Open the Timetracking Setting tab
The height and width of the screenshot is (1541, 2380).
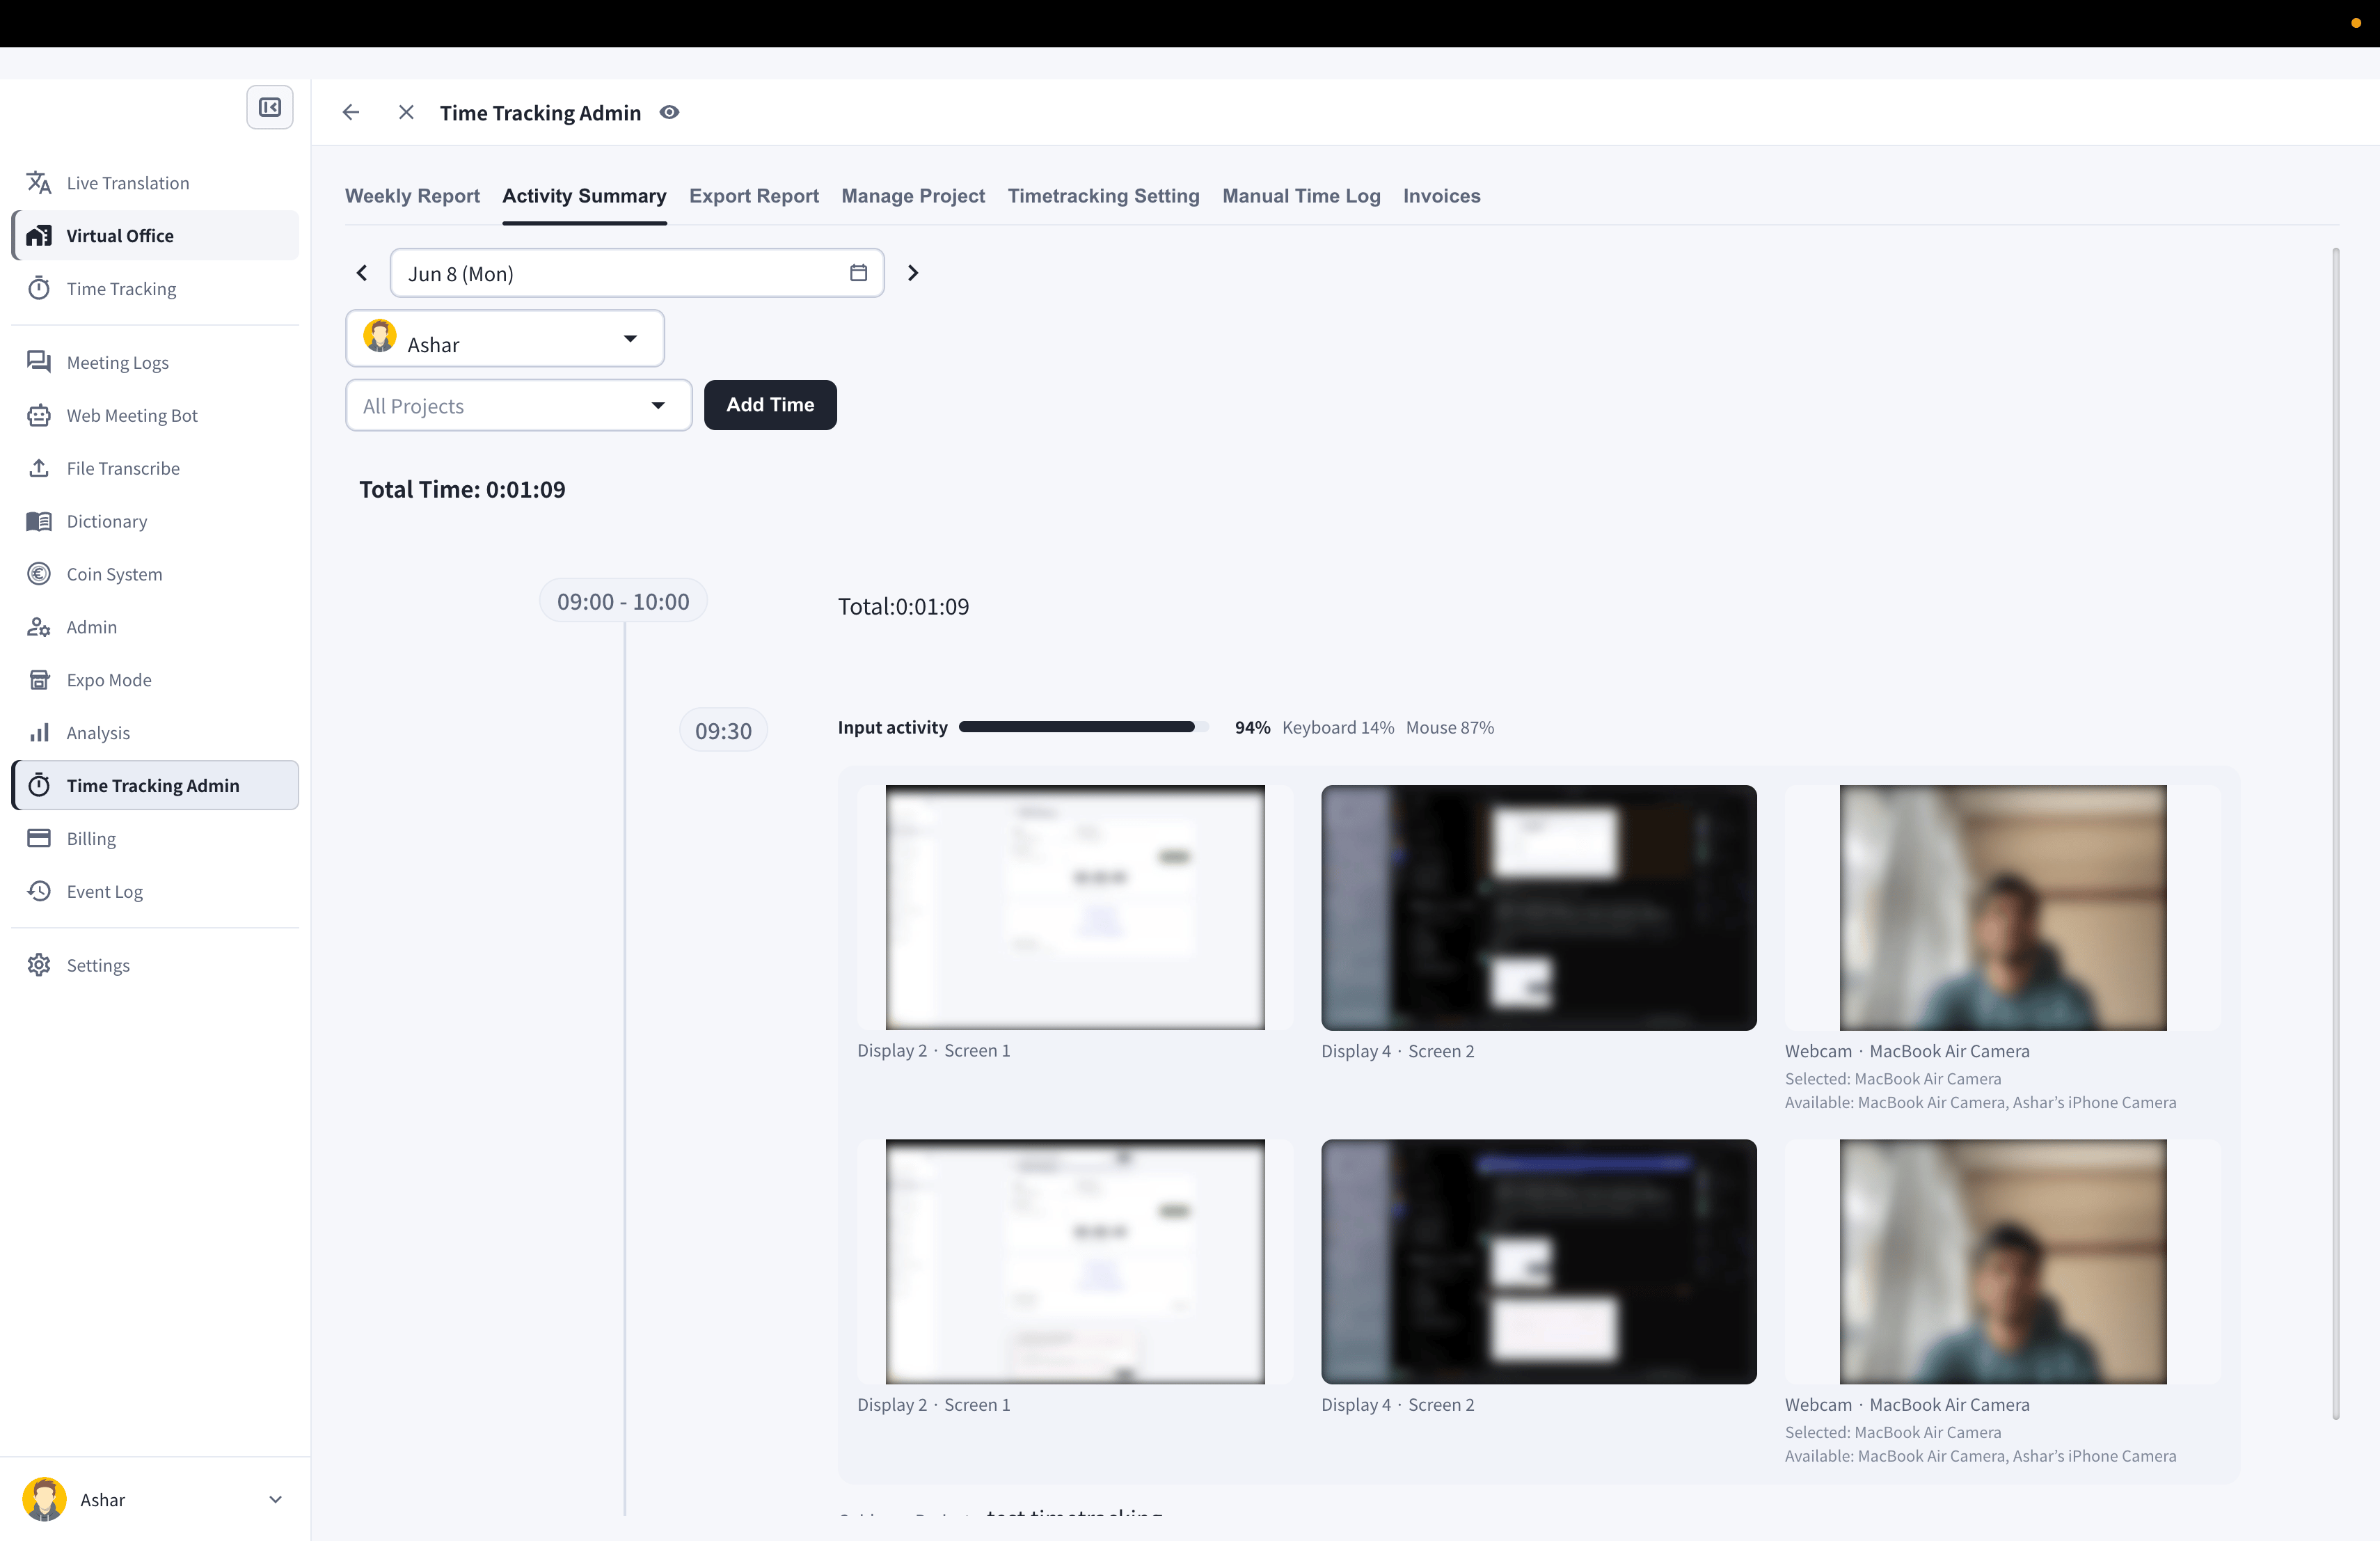[1103, 196]
